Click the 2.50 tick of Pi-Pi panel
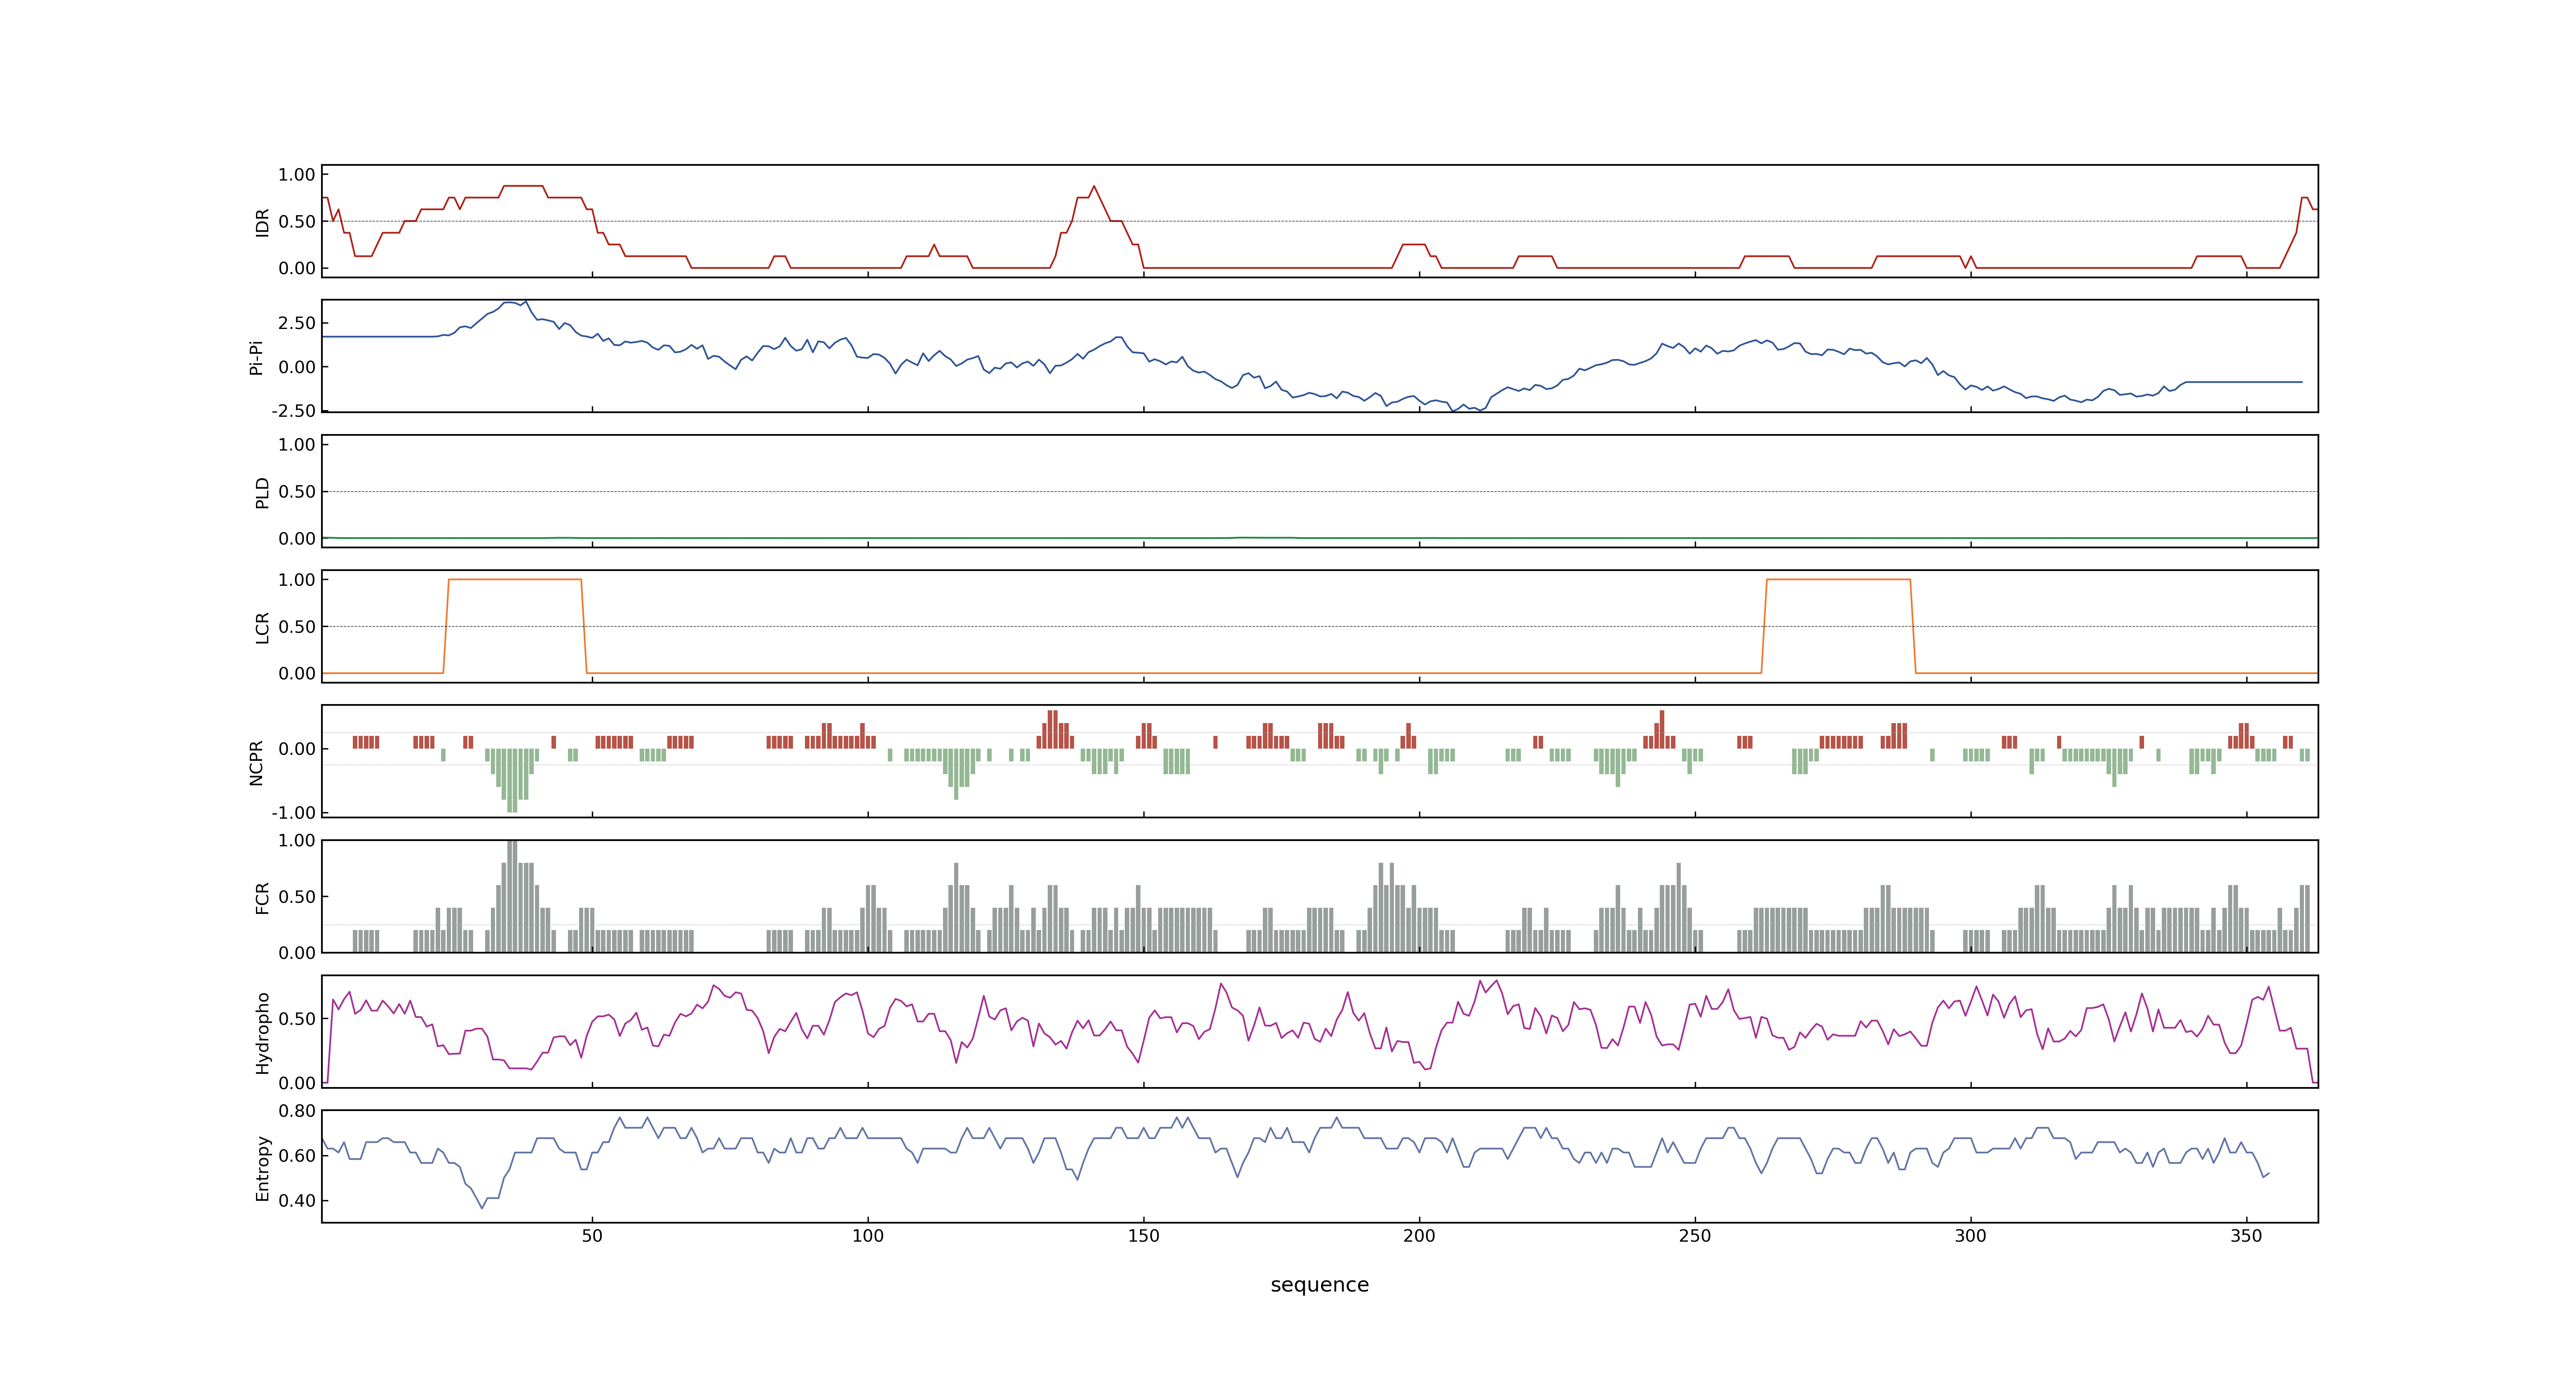Image resolution: width=2576 pixels, height=1374 pixels. point(297,323)
